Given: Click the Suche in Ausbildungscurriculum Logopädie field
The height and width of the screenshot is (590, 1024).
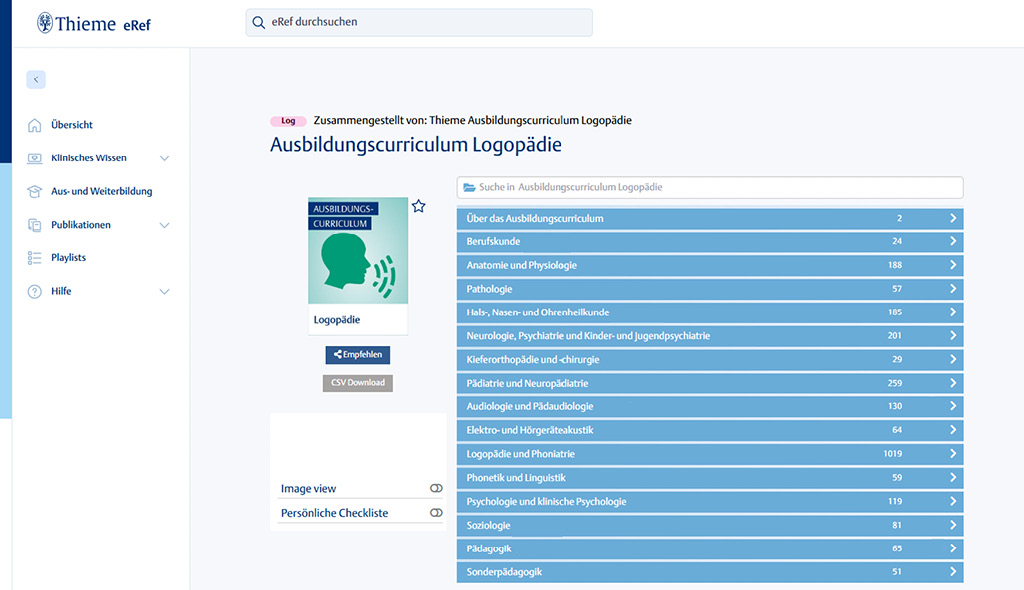Looking at the screenshot, I should pyautogui.click(x=710, y=188).
